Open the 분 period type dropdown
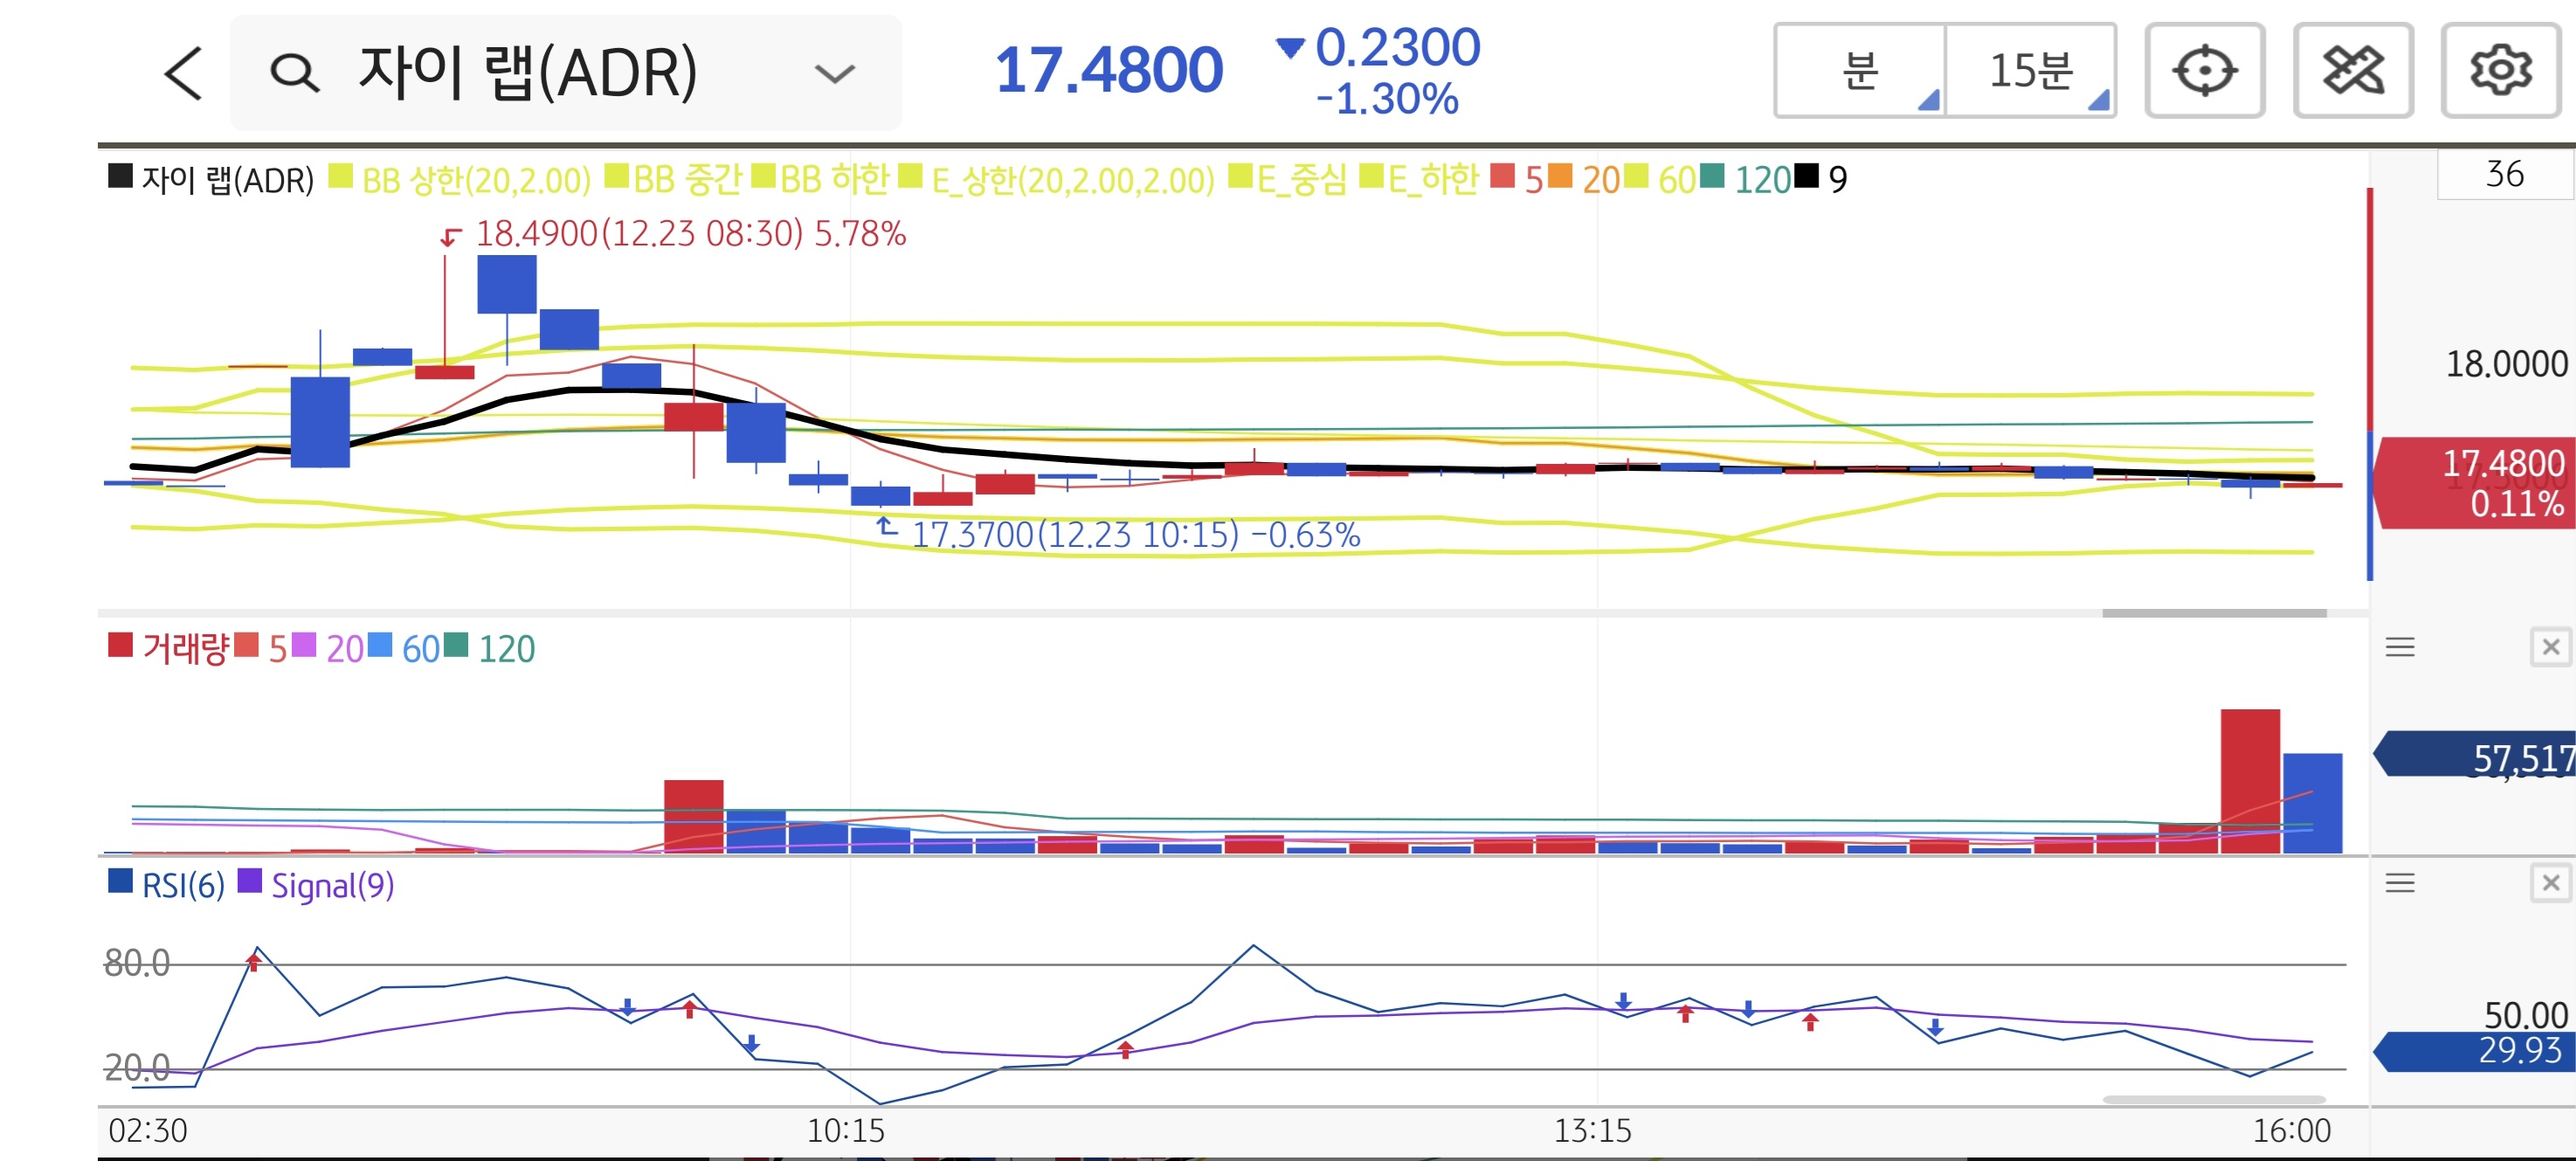 1860,71
